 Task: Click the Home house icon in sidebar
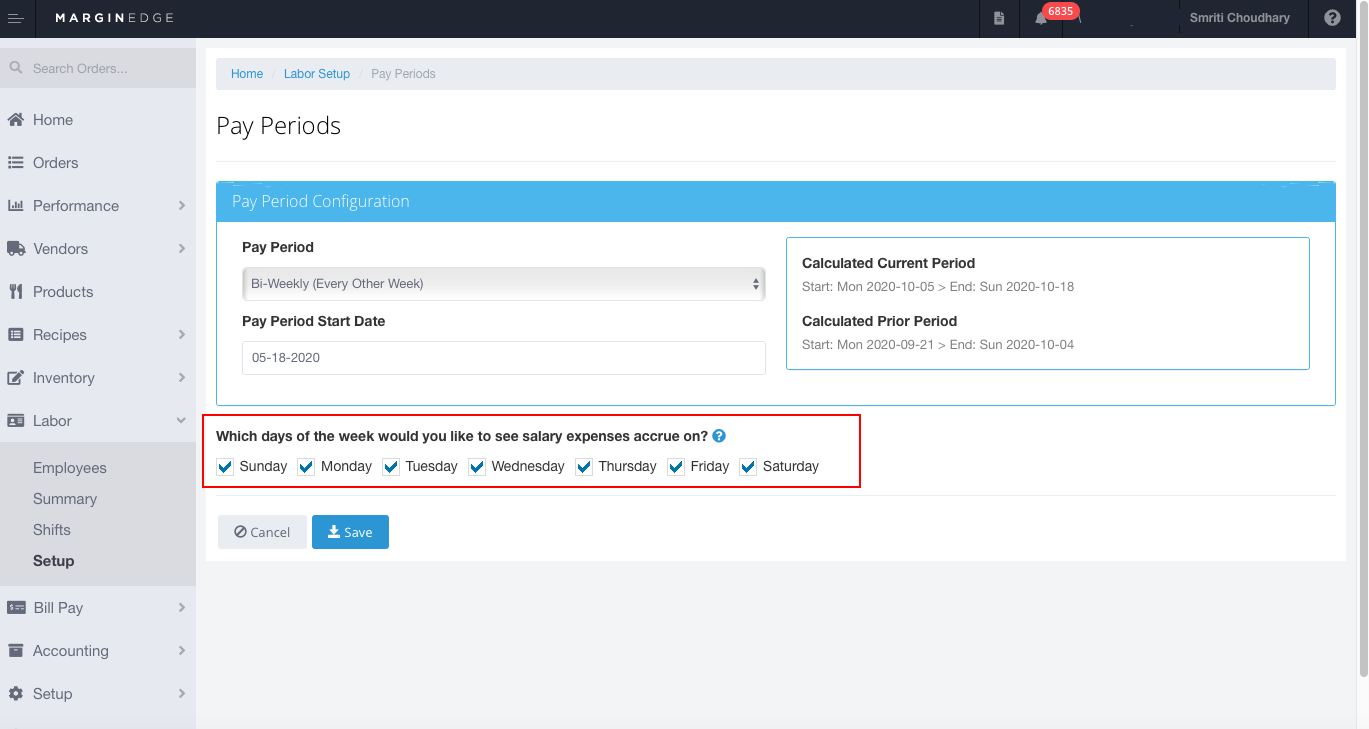click(16, 120)
